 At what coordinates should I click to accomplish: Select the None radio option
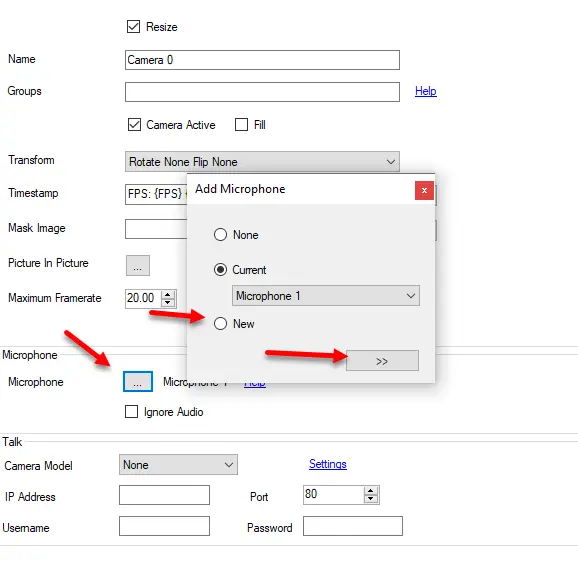[220, 234]
